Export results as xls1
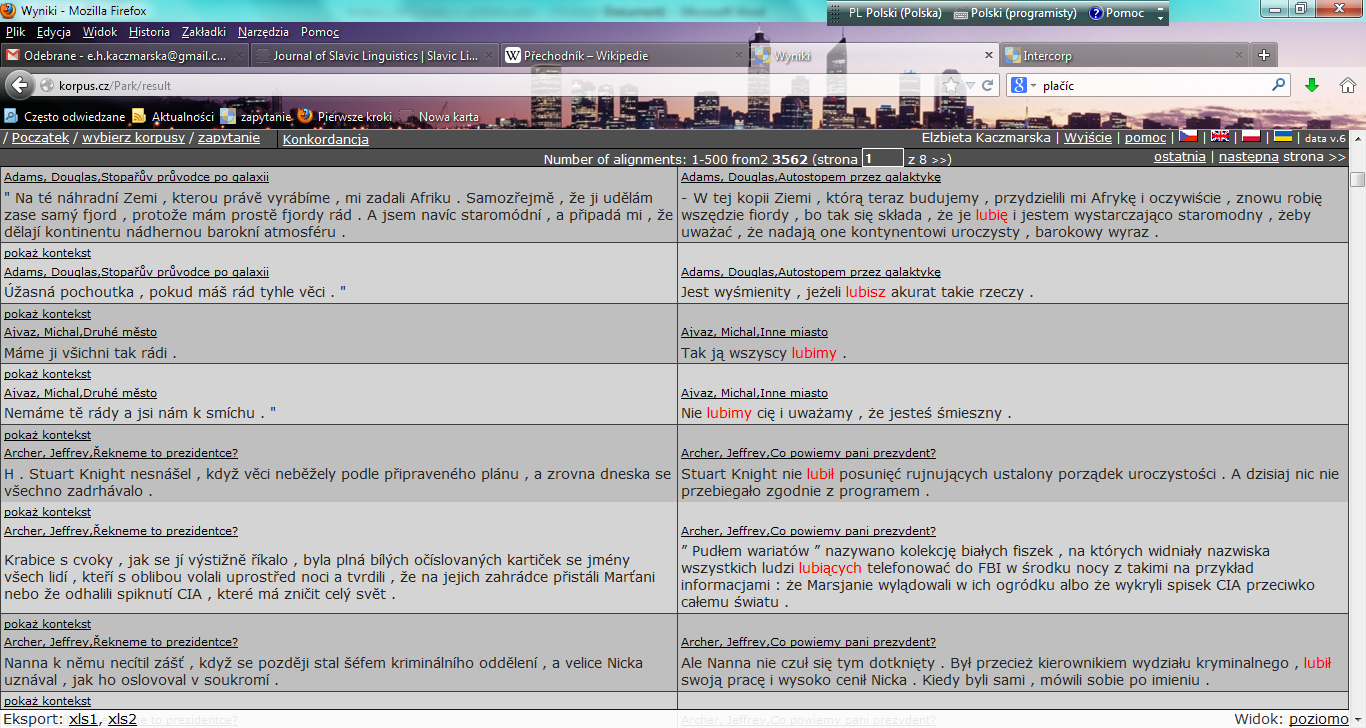Screen dimensions: 1366x728 coord(84,719)
